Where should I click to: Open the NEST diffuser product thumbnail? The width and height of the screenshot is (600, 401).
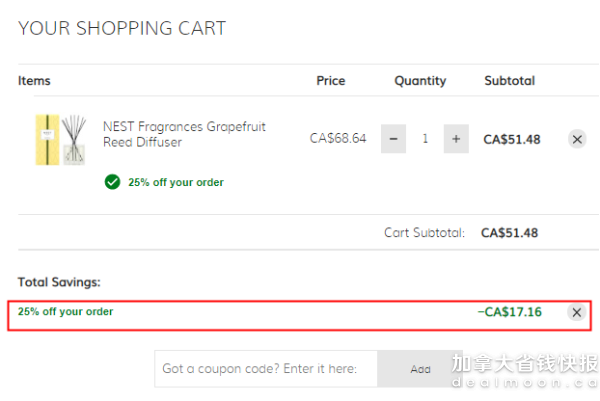click(x=60, y=140)
